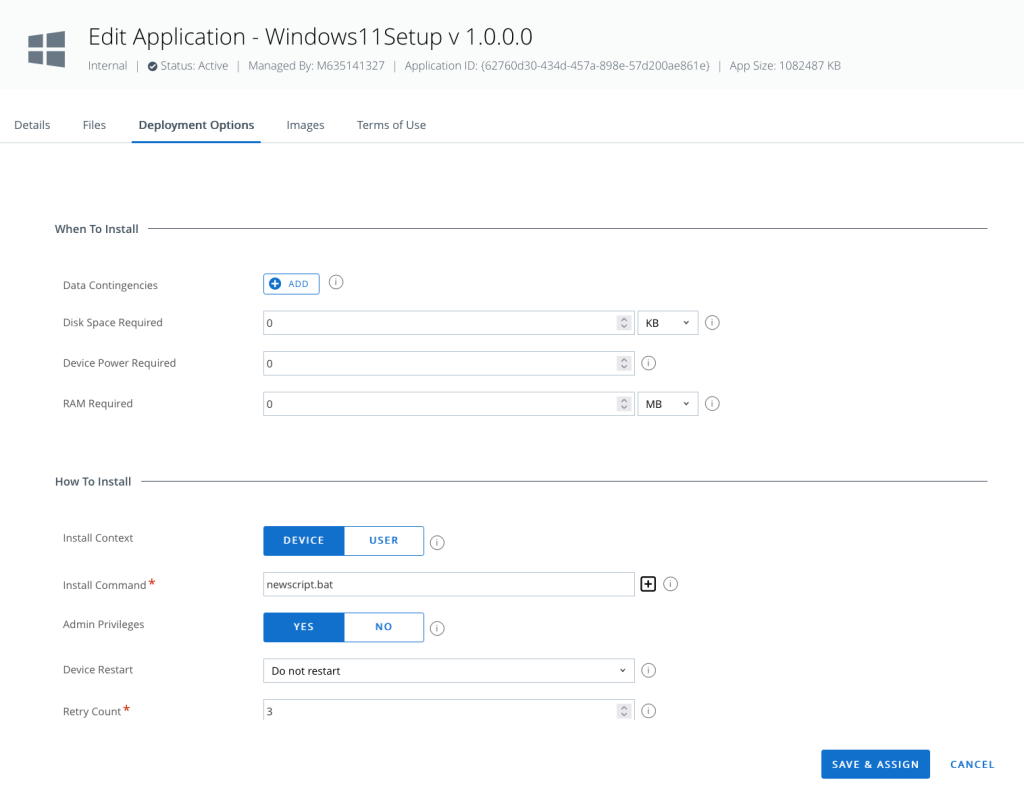The height and width of the screenshot is (801, 1024).
Task: Click the Retry Count stepper arrows
Action: pos(624,711)
